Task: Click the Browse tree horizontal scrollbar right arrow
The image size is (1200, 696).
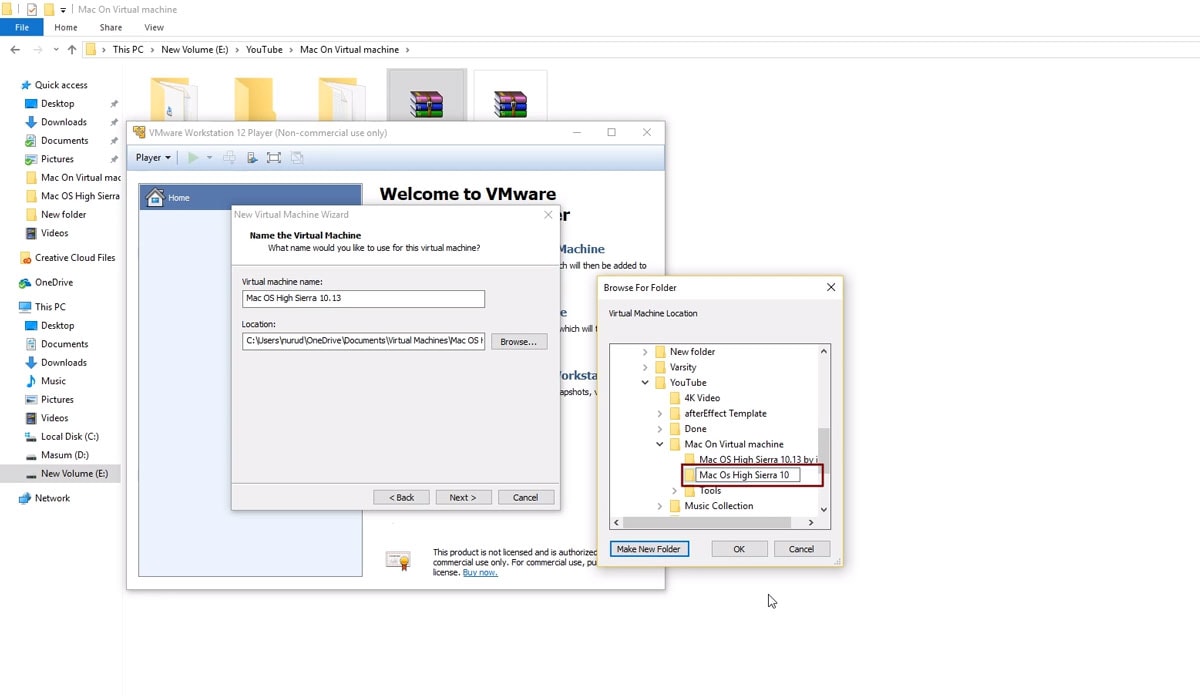Action: 811,522
